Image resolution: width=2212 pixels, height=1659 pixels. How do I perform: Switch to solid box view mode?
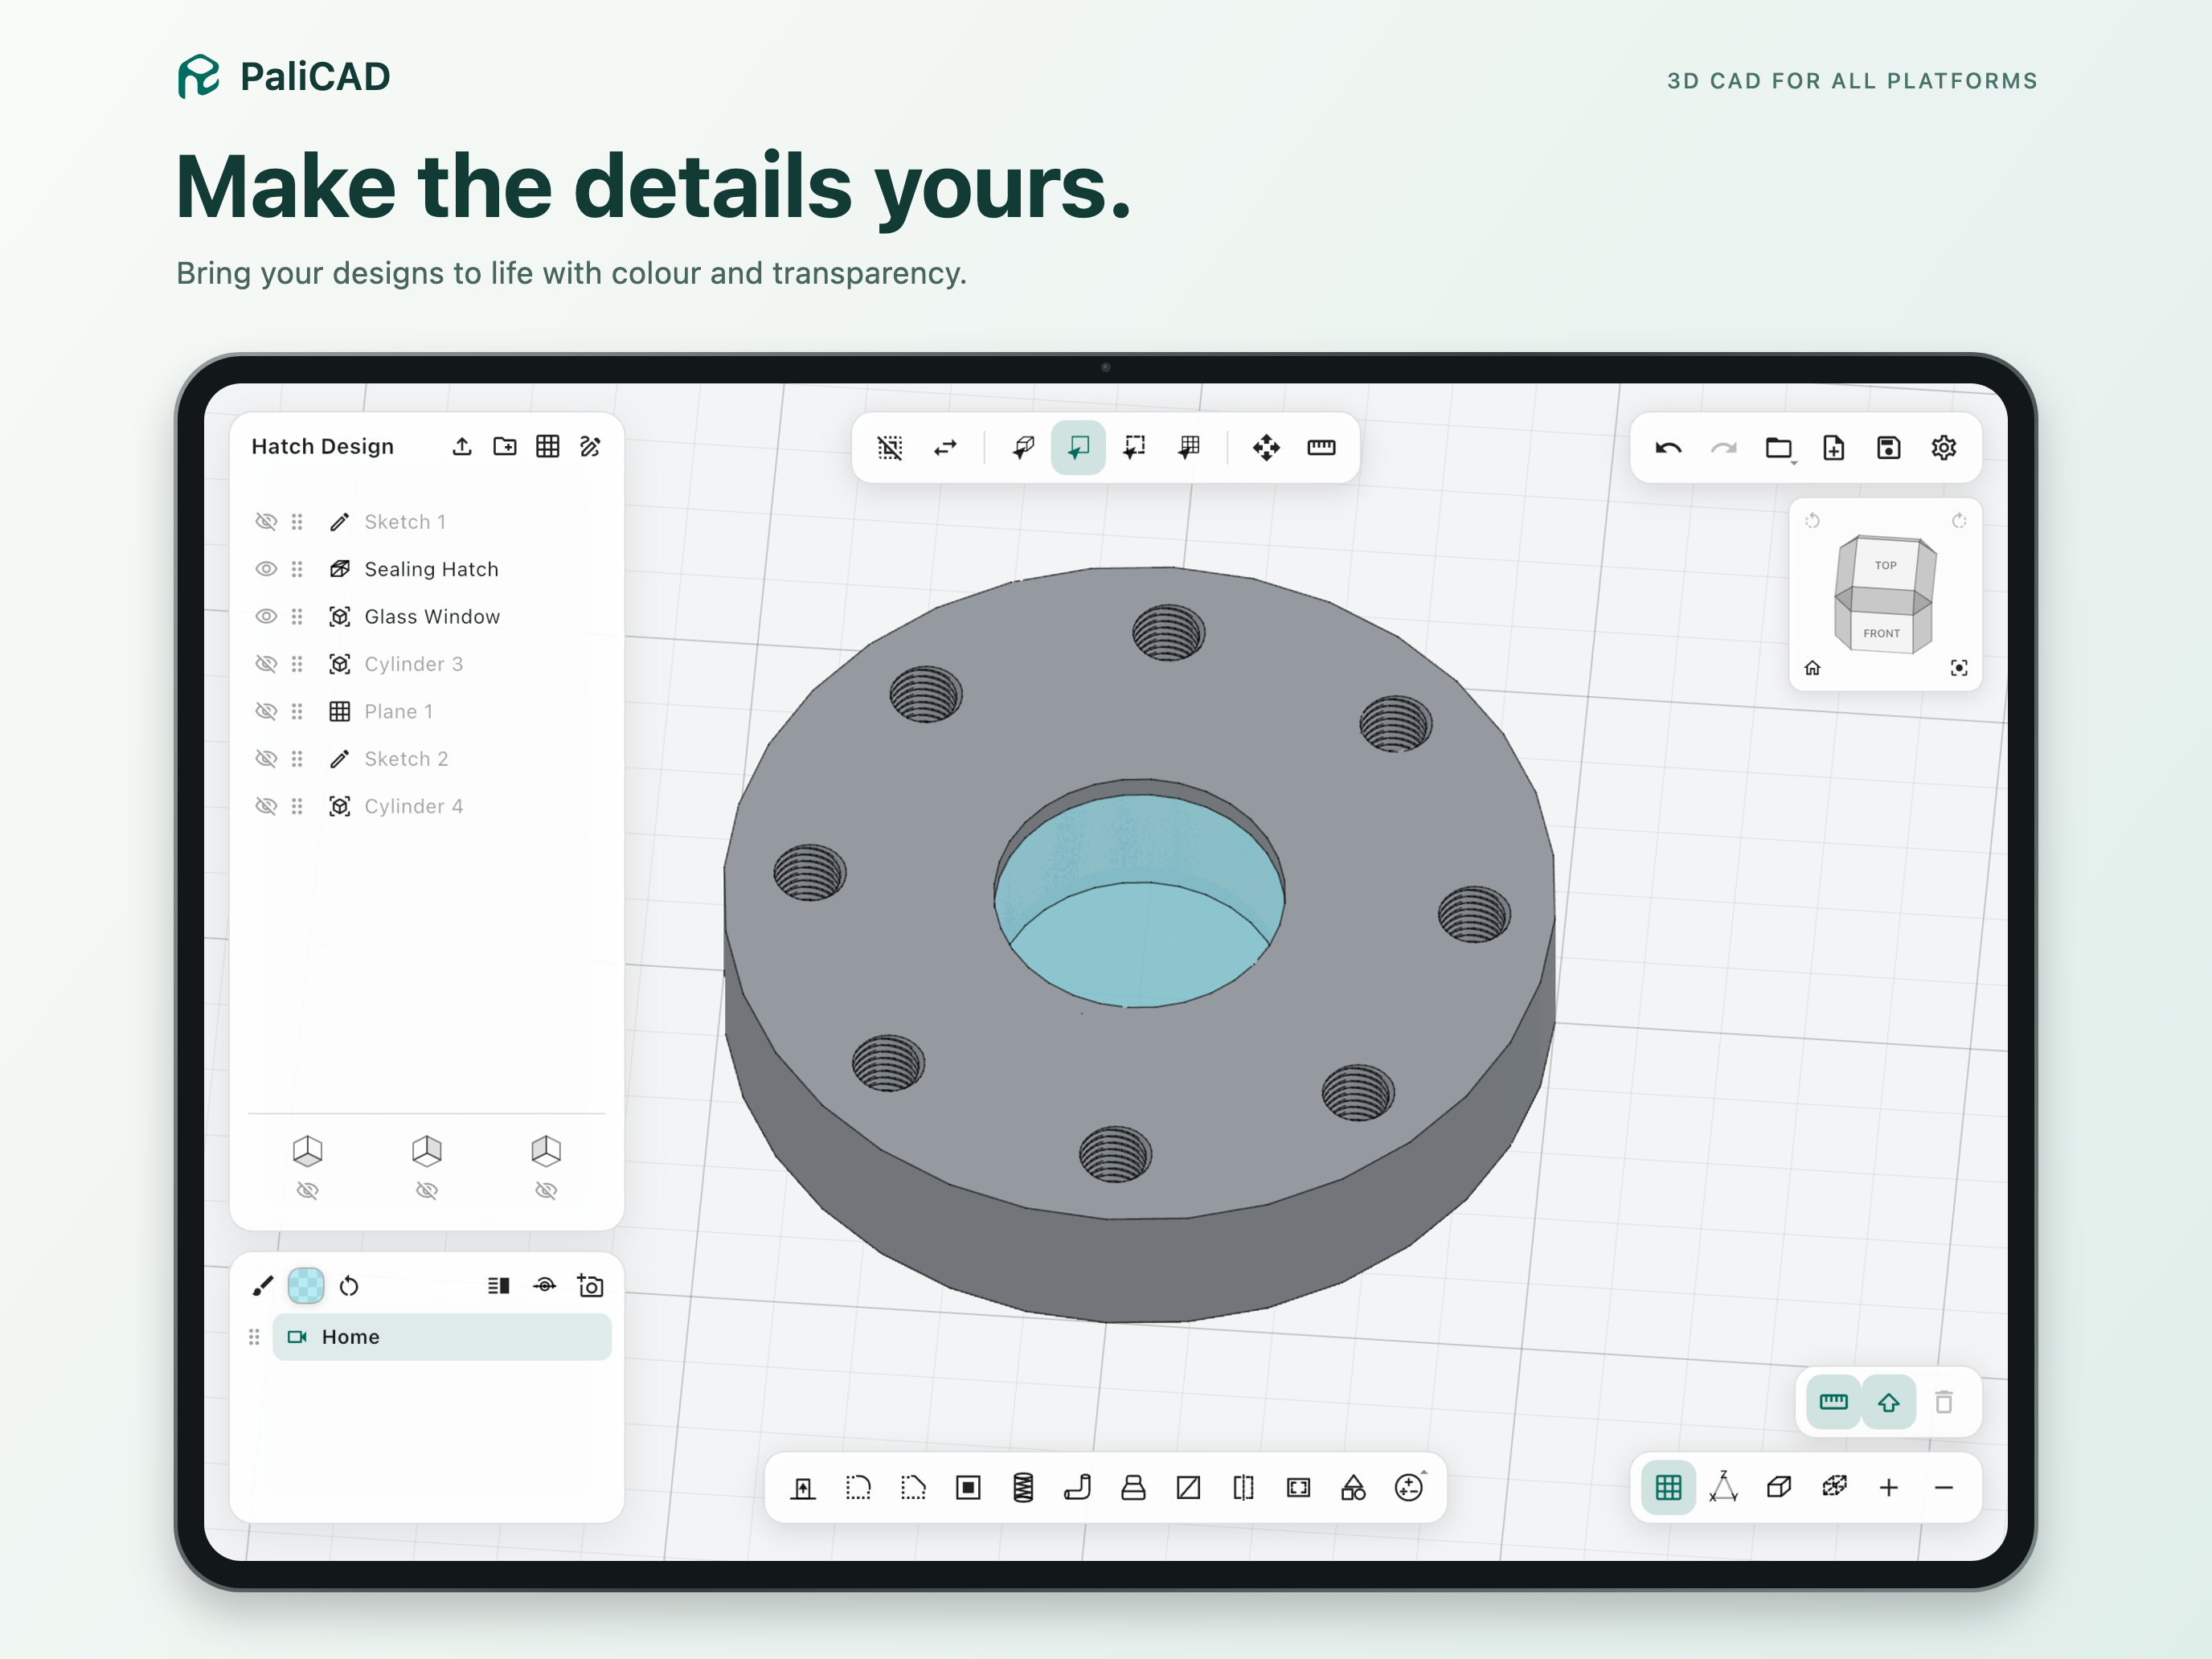click(1779, 1488)
